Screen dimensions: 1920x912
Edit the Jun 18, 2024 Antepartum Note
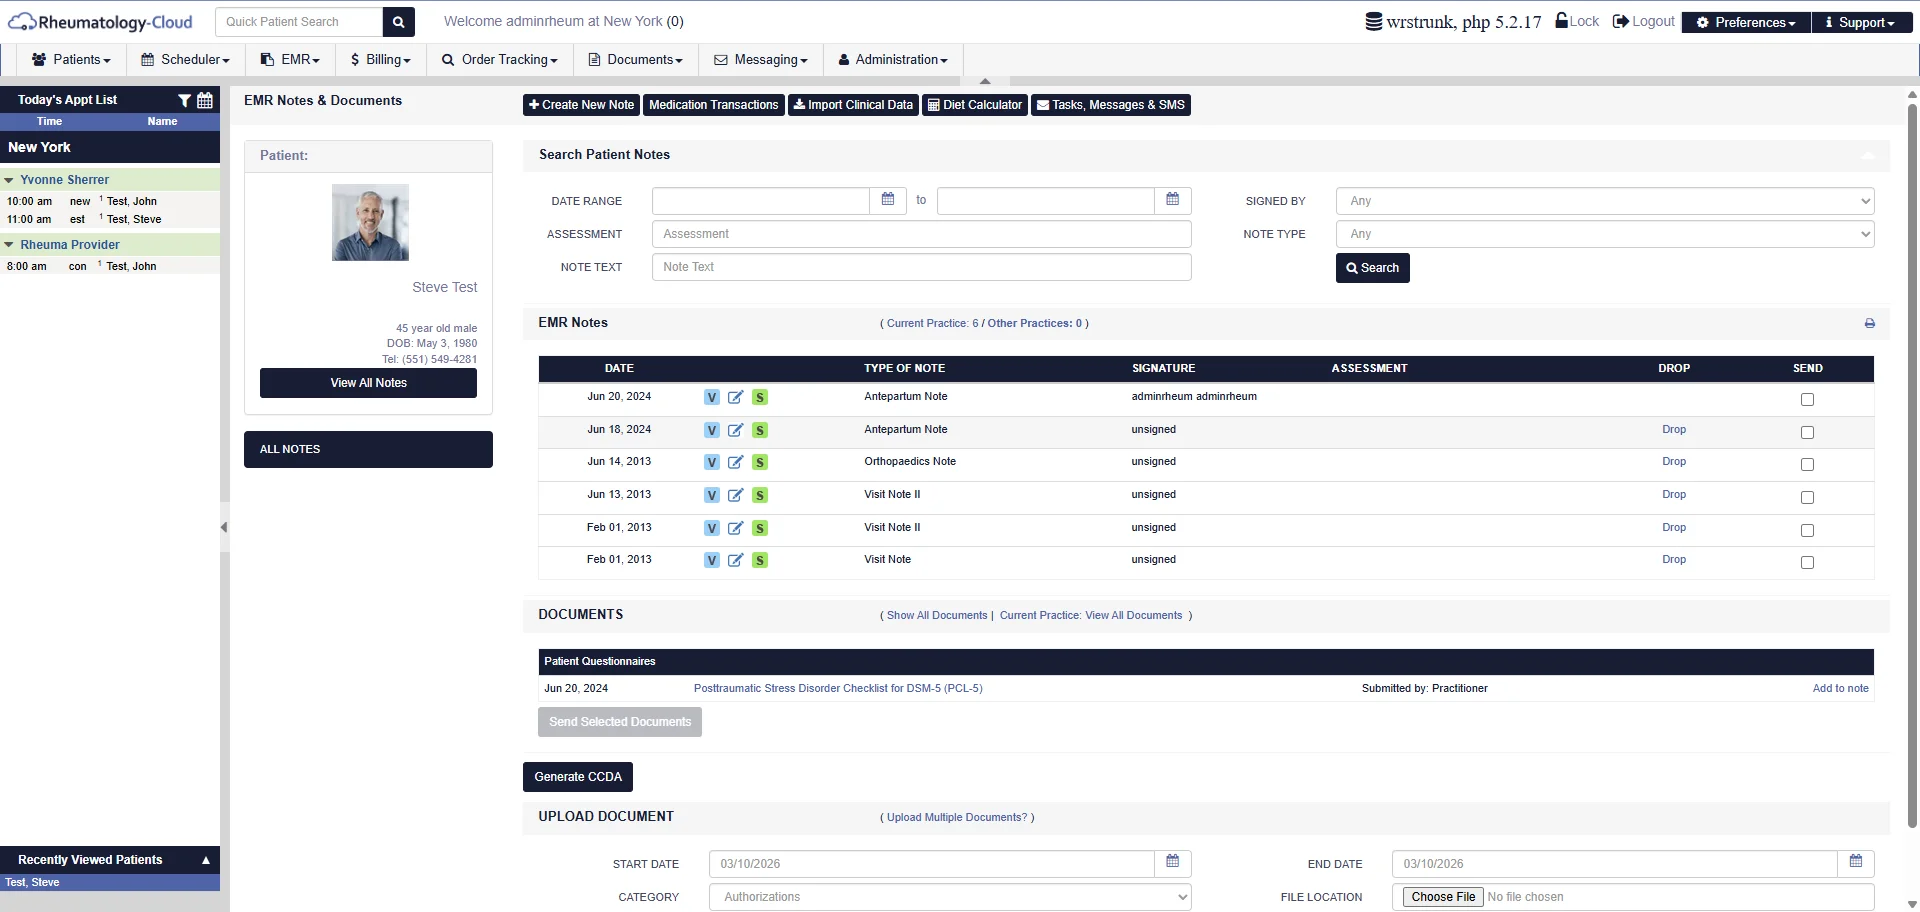pyautogui.click(x=735, y=430)
